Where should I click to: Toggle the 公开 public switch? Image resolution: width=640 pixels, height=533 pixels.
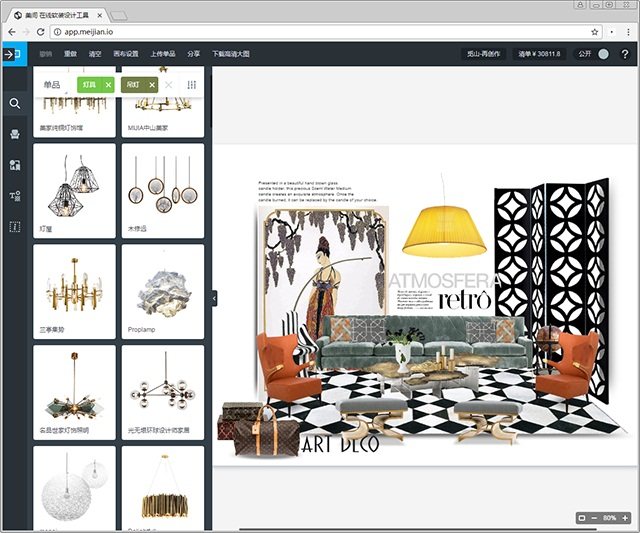(603, 54)
